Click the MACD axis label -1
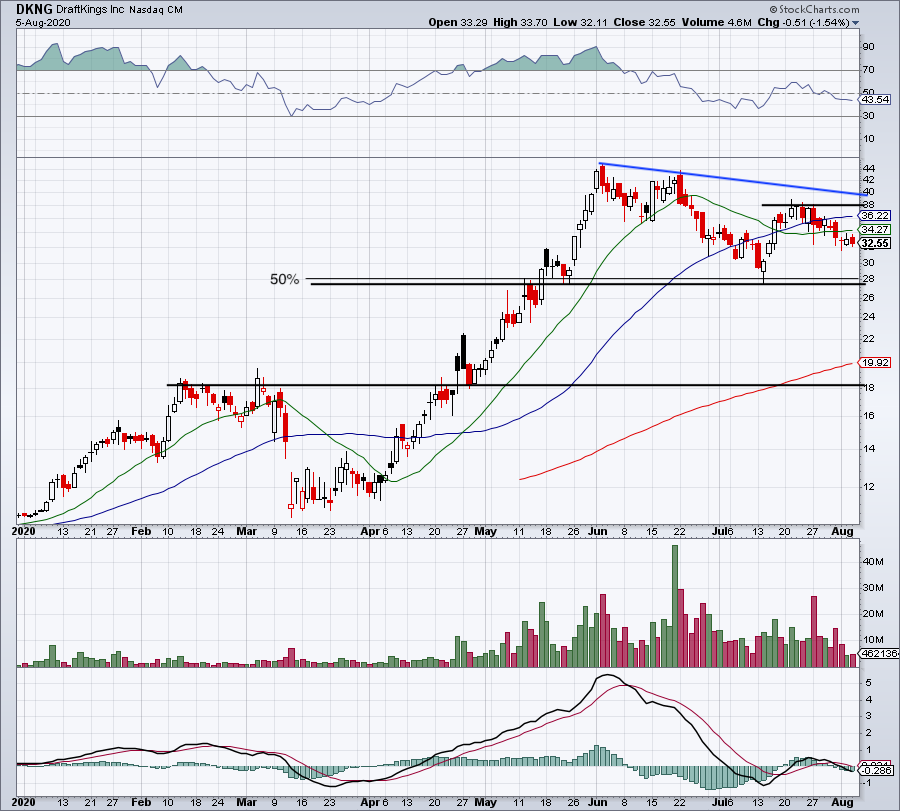This screenshot has width=900, height=811. 868,783
